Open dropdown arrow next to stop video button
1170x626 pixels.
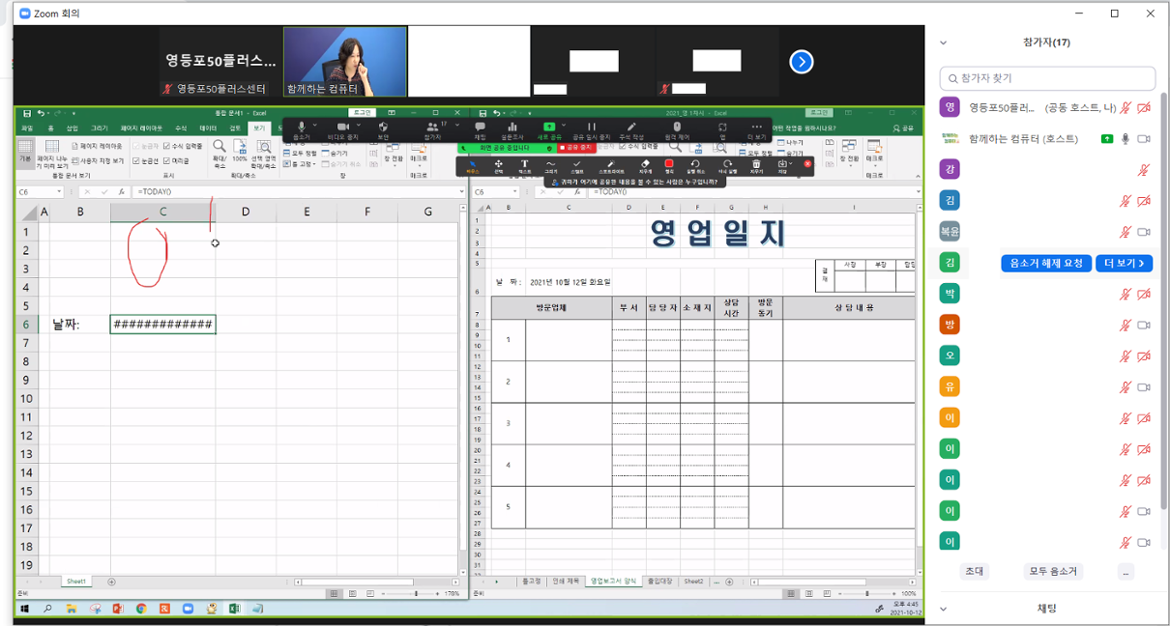[x=358, y=125]
